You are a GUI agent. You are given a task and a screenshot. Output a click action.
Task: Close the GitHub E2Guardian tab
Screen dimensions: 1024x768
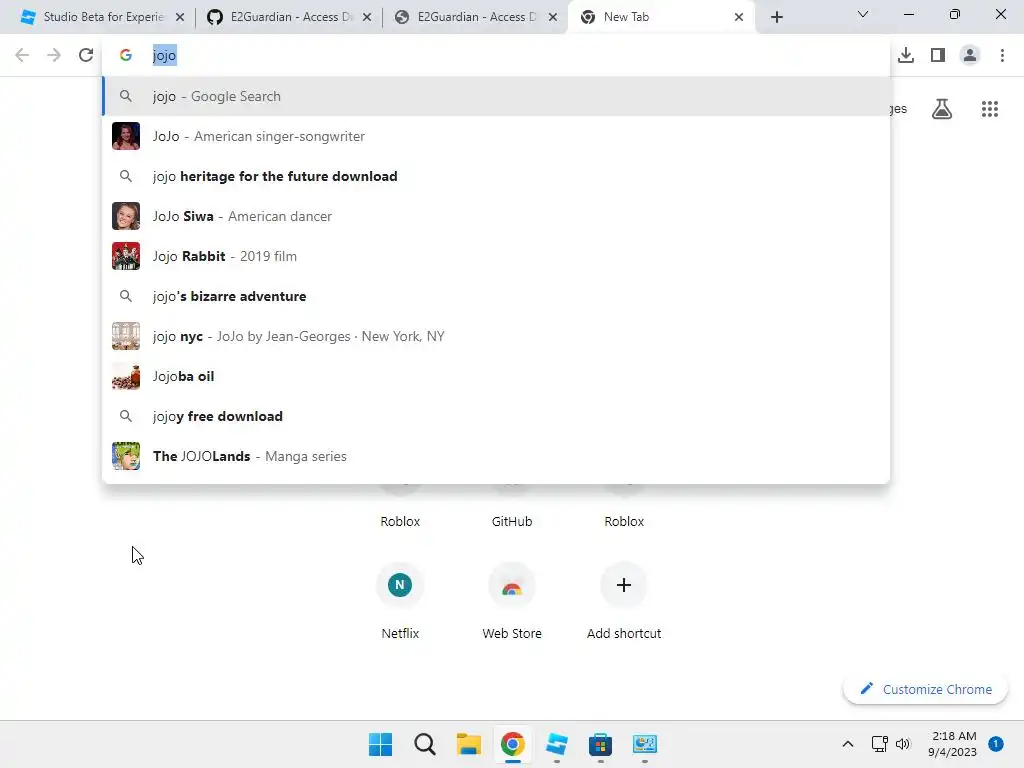click(367, 17)
